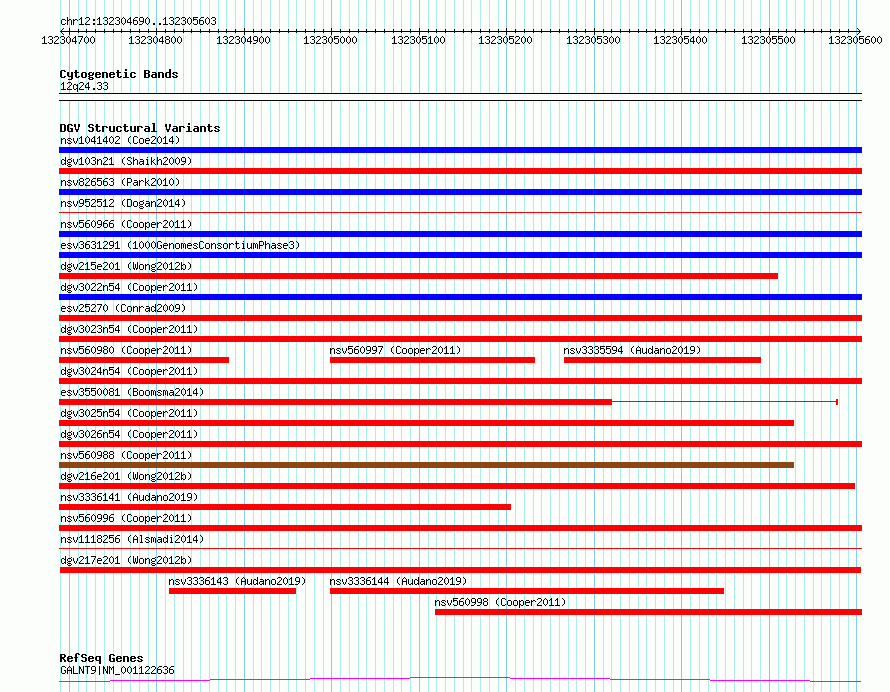Click nsv560997 (Cooper2011) label
The image size is (890, 692).
(395, 350)
